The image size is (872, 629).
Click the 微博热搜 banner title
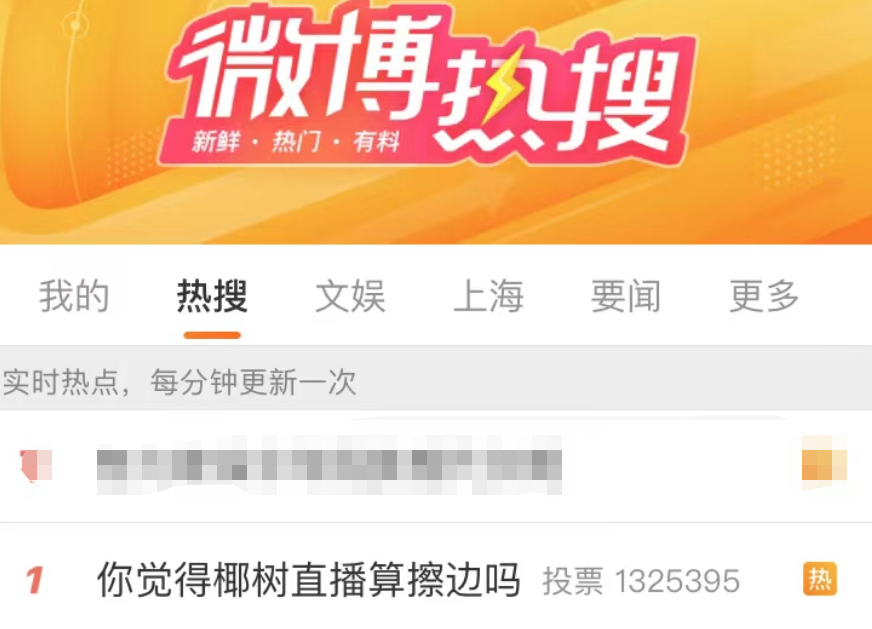tap(428, 83)
